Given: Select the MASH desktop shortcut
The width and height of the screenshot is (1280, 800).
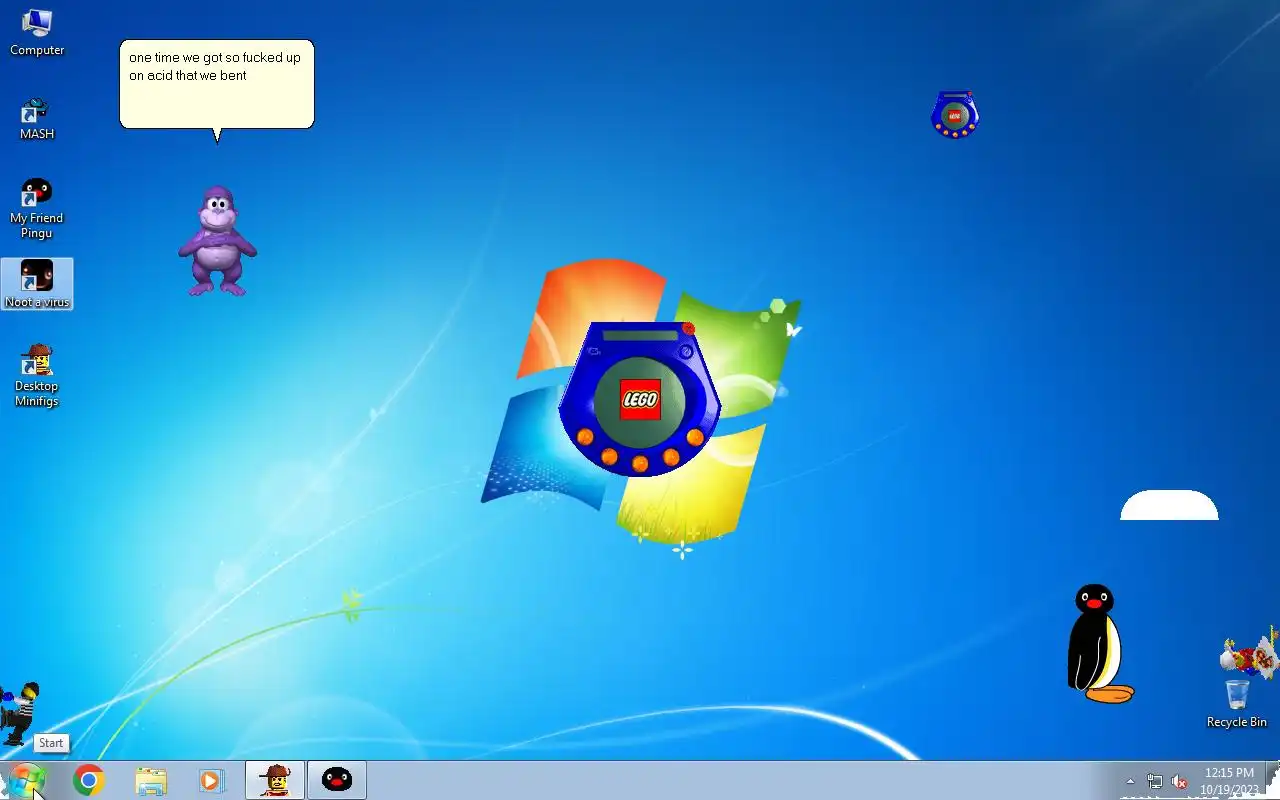Looking at the screenshot, I should pos(37,118).
